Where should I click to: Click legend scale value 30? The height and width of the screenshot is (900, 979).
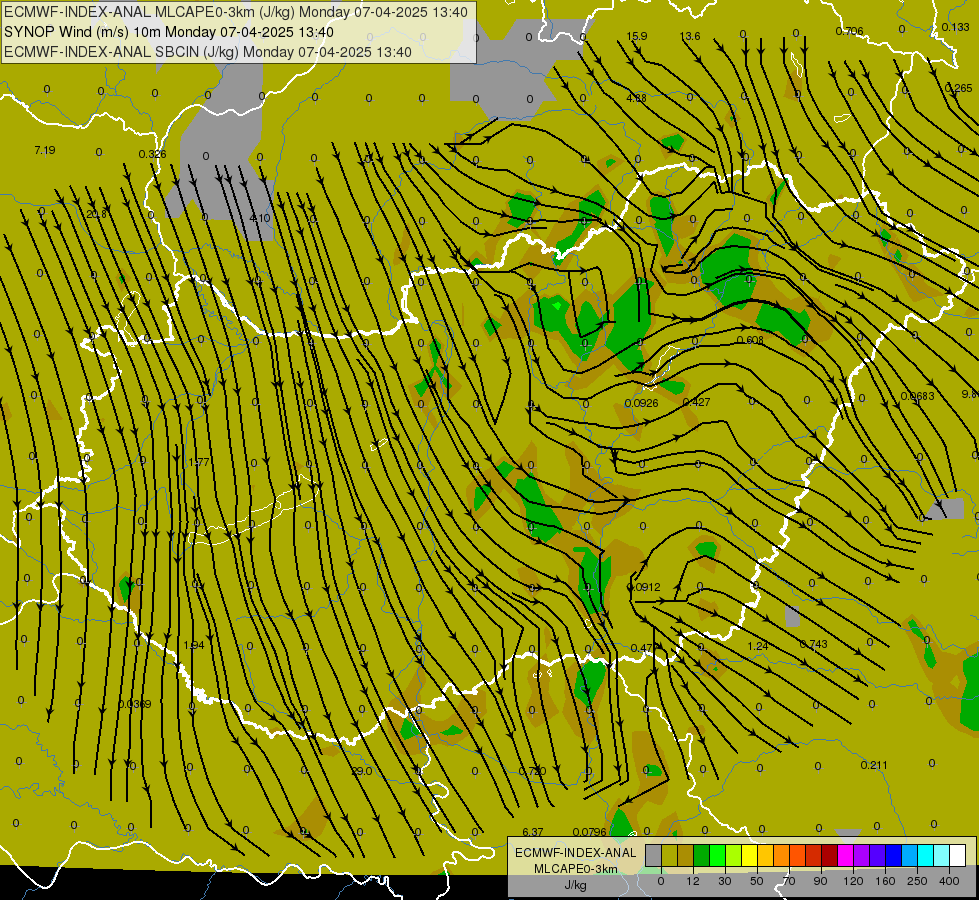click(x=725, y=881)
